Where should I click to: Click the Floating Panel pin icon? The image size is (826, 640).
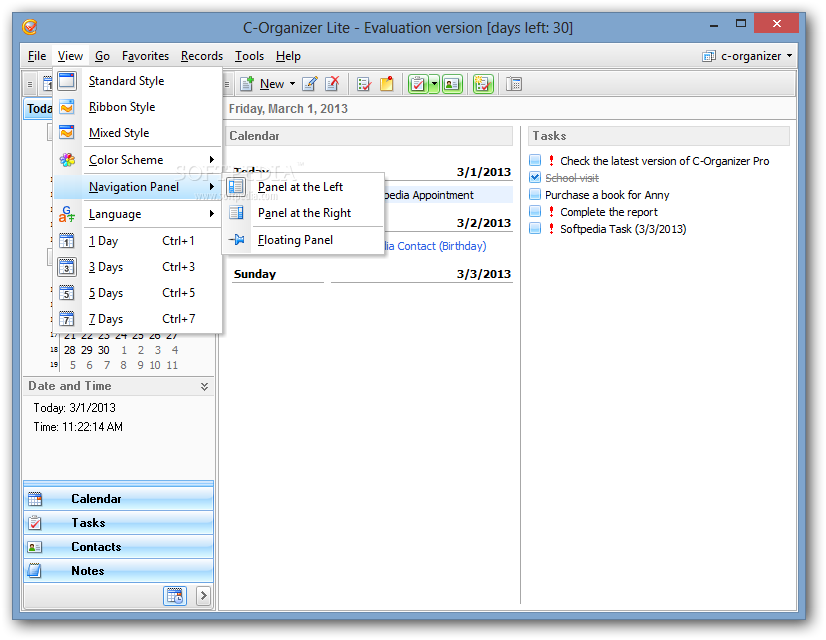click(237, 240)
